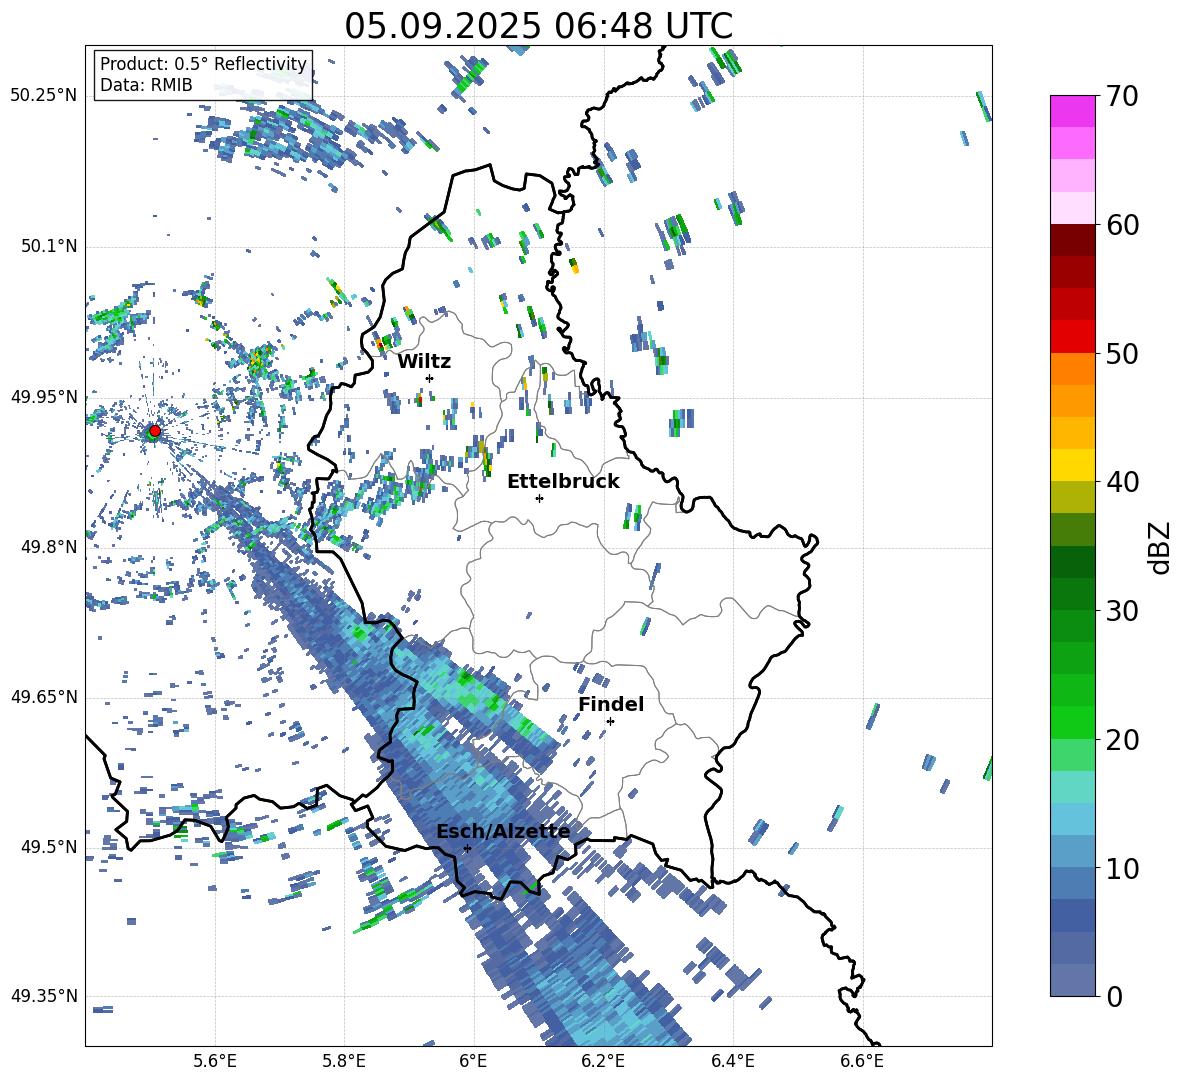Click the 20 tick on the colorbar
The height and width of the screenshot is (1081, 1184).
pos(1122,739)
